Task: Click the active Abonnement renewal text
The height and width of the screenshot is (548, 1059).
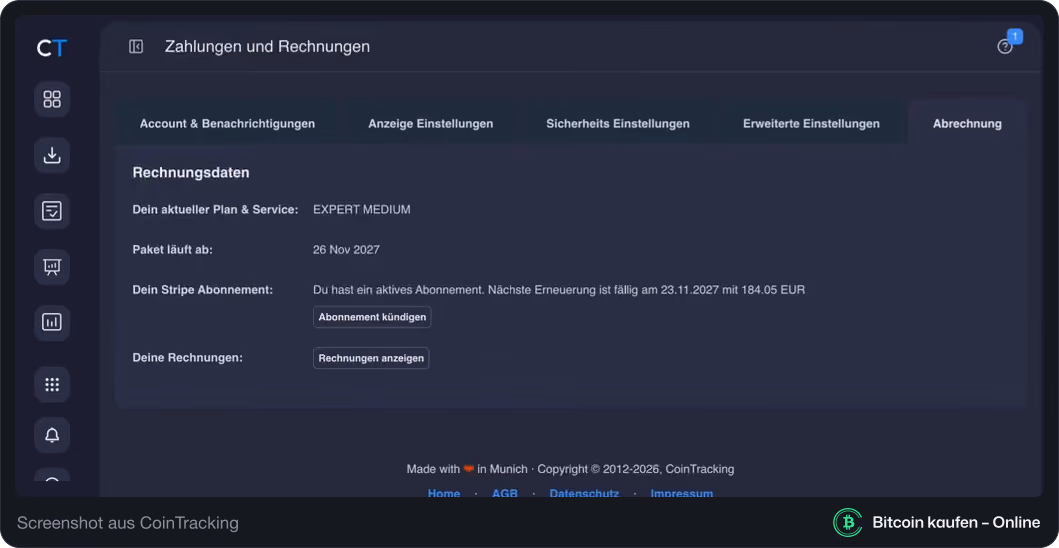Action: (x=559, y=290)
